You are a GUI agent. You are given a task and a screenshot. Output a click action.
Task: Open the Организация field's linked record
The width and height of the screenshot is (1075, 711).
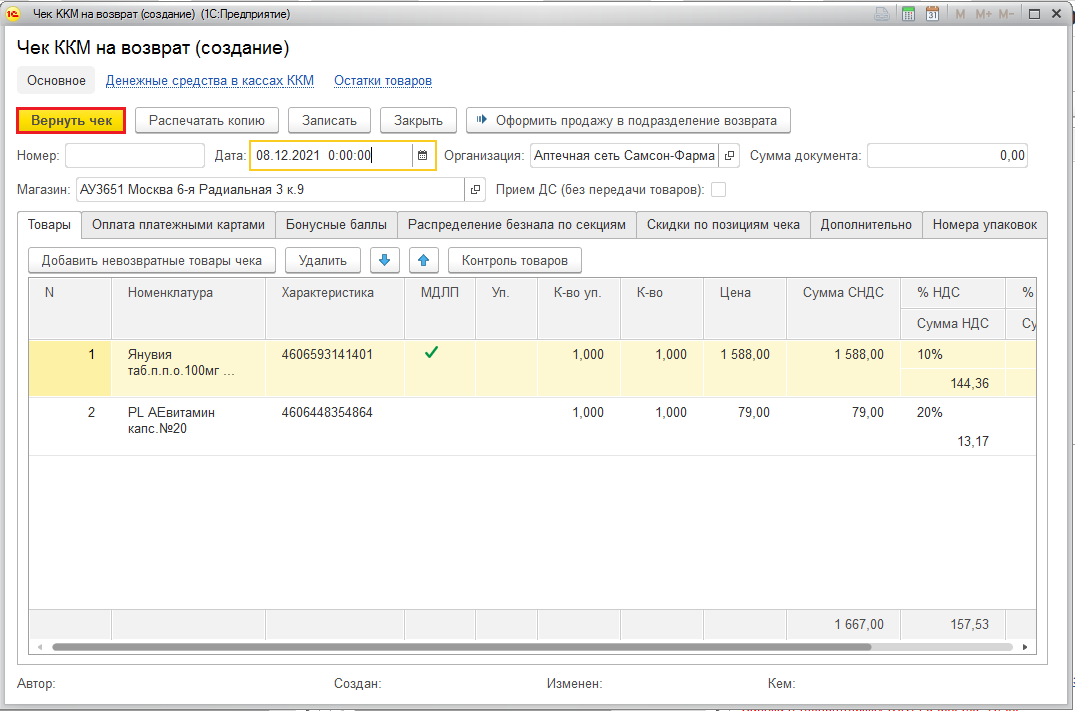click(730, 156)
